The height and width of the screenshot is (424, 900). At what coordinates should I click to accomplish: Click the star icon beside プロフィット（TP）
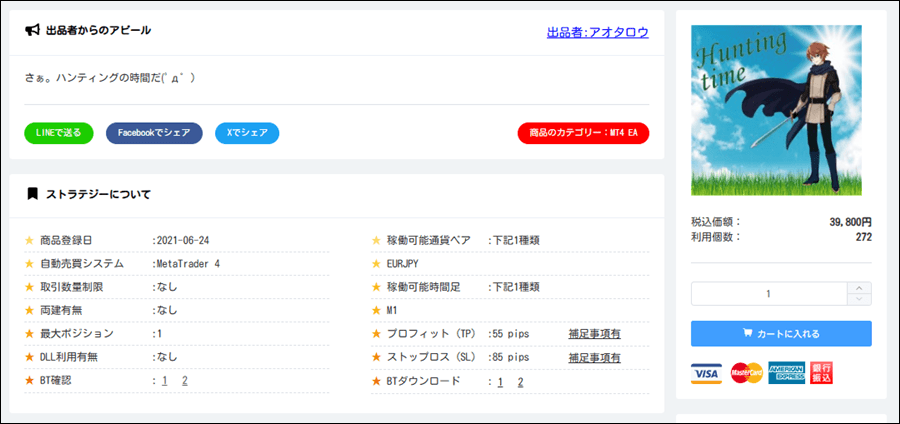click(x=377, y=333)
